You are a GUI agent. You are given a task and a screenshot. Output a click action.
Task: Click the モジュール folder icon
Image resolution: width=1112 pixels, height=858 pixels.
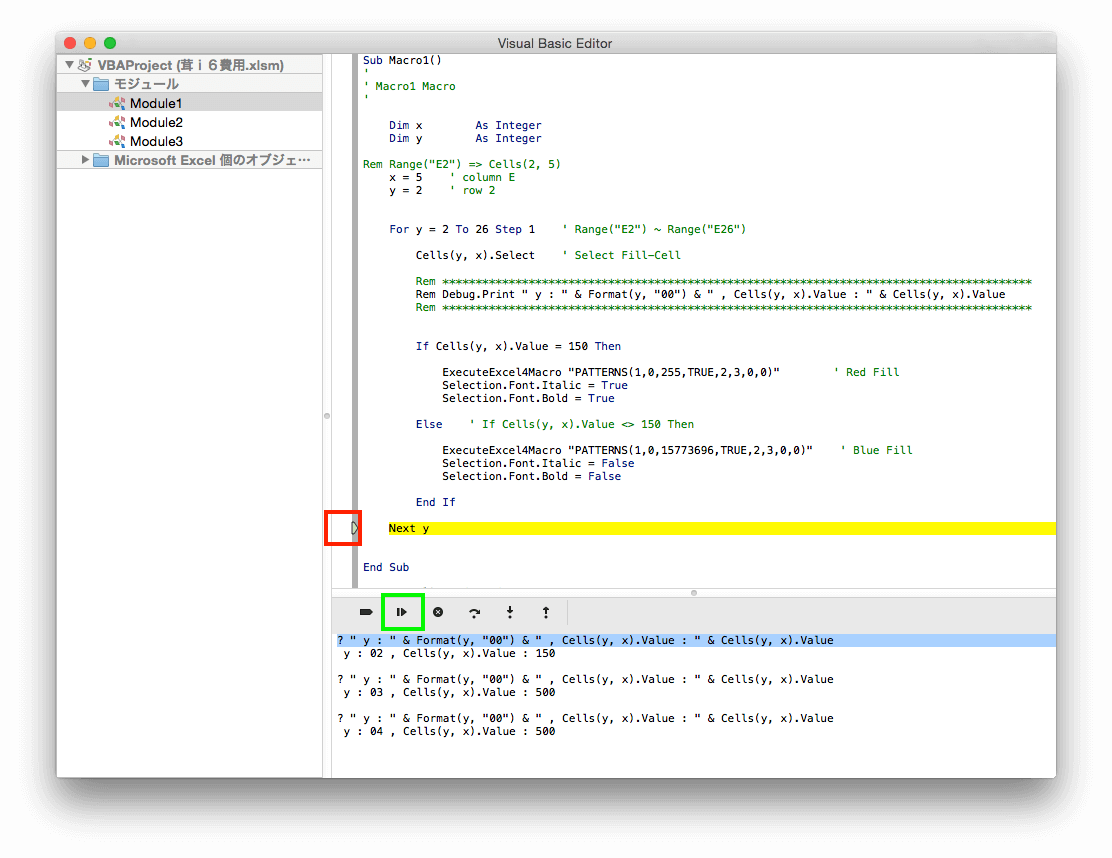(101, 84)
